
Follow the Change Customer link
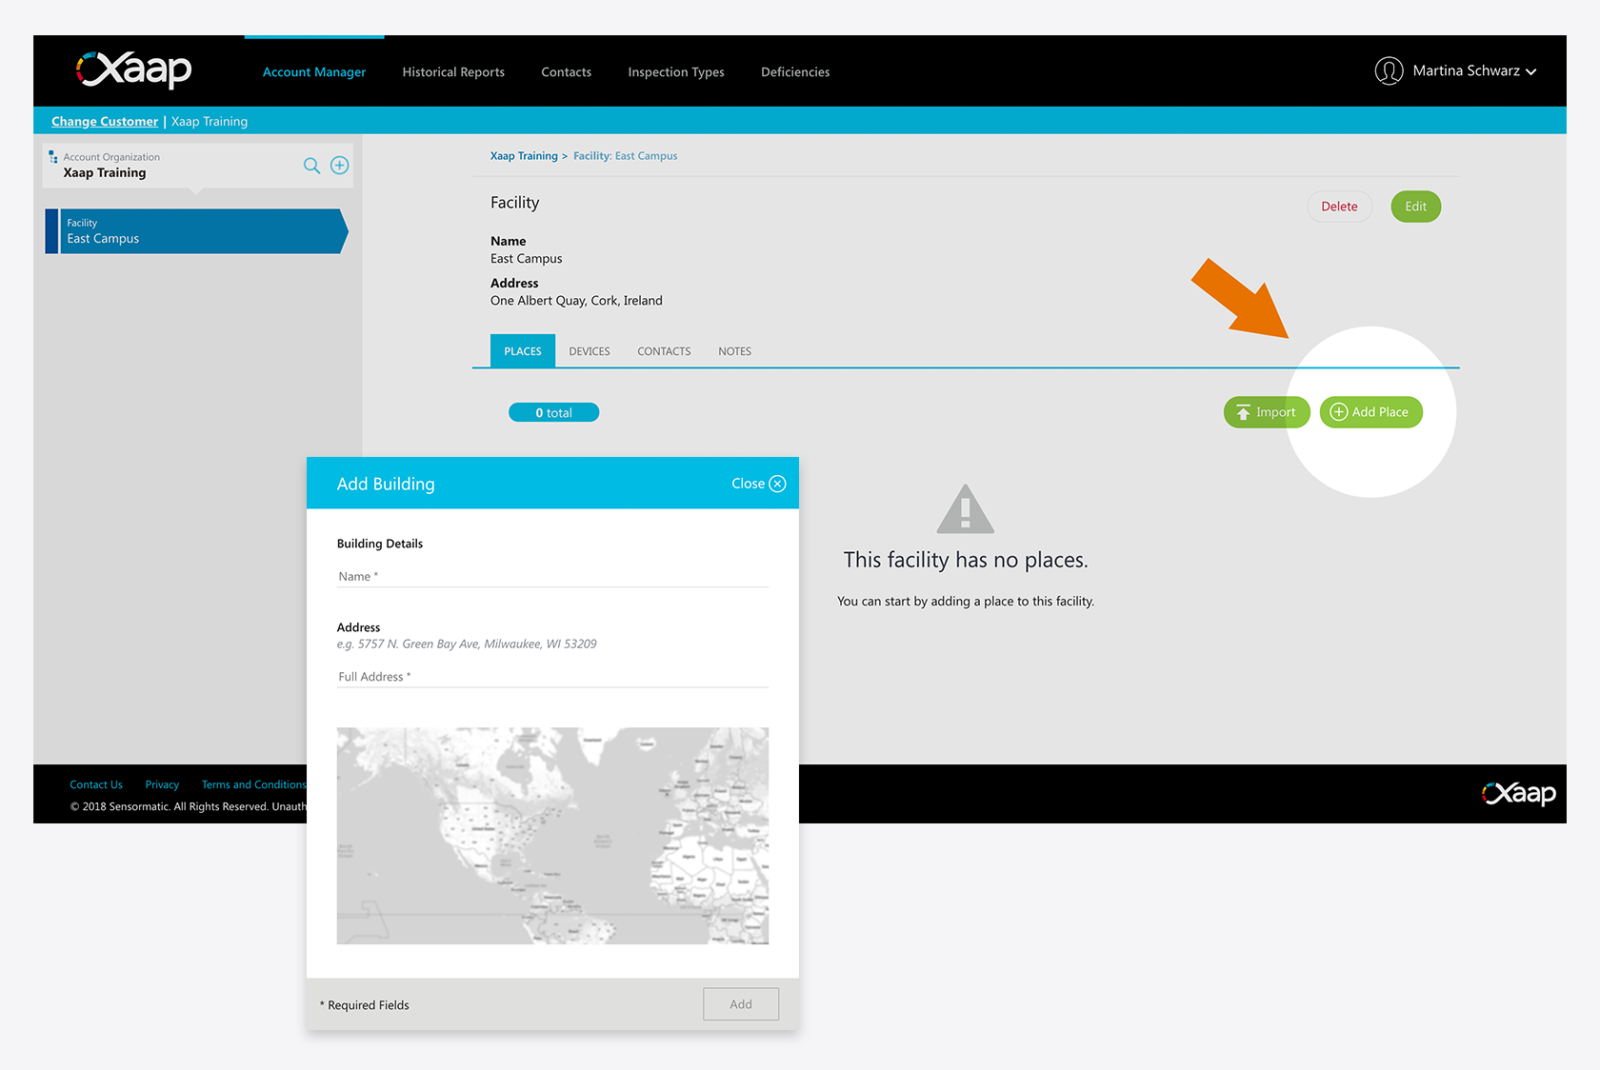pos(104,121)
